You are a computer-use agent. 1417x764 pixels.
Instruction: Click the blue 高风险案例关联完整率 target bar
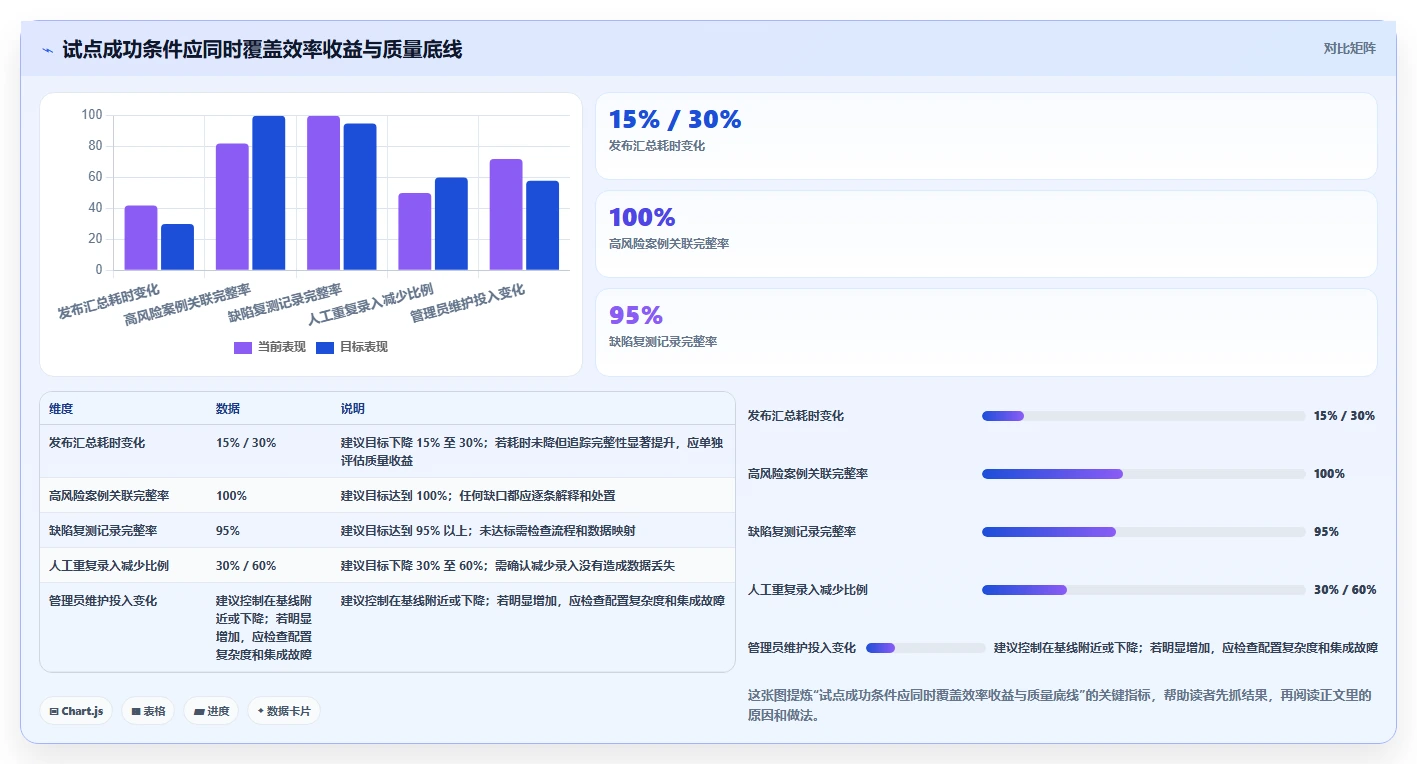(x=268, y=193)
